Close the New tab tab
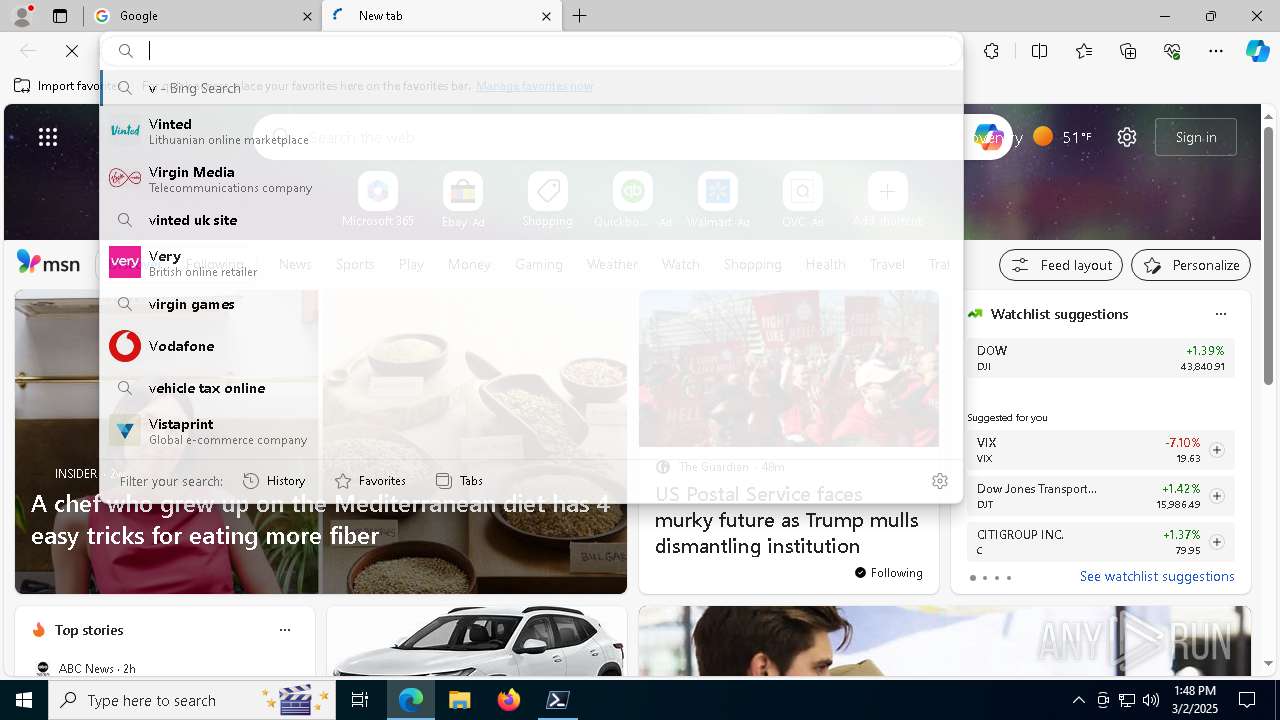The width and height of the screenshot is (1280, 720). tap(546, 16)
